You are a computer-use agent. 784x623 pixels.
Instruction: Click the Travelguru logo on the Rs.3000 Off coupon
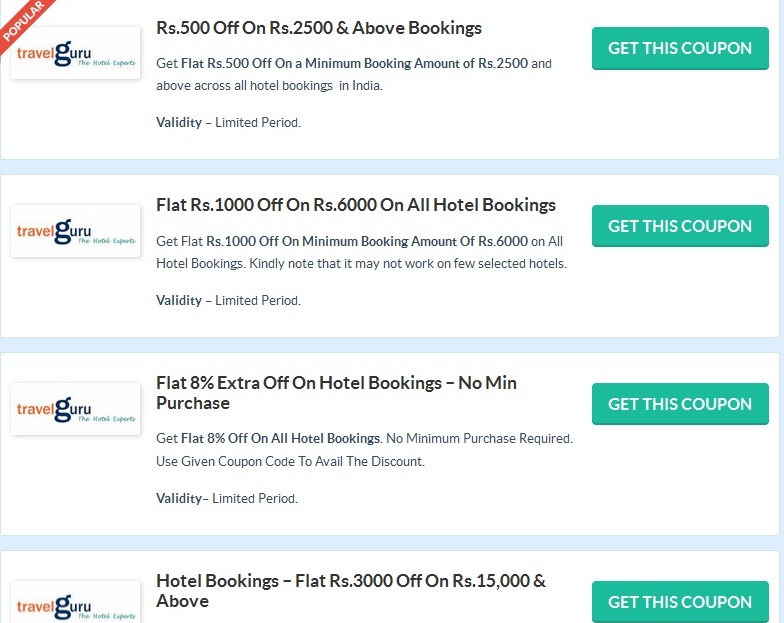point(76,602)
